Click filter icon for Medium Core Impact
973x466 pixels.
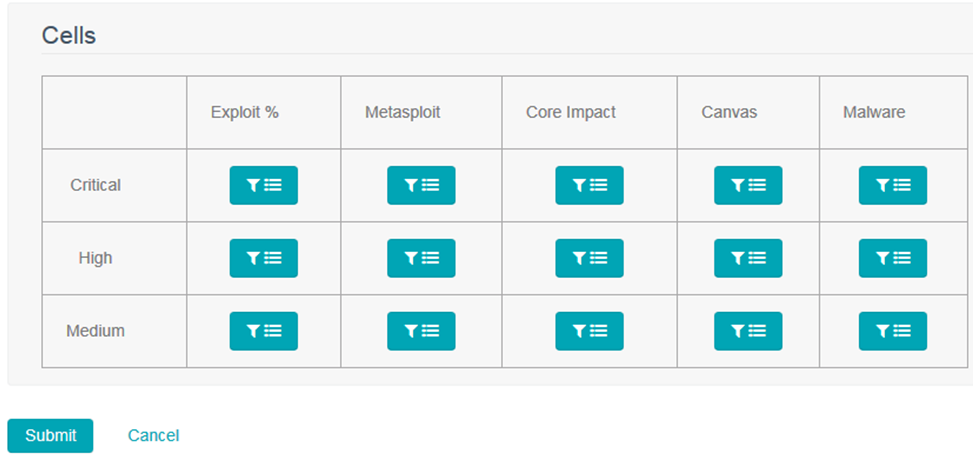[x=589, y=331]
